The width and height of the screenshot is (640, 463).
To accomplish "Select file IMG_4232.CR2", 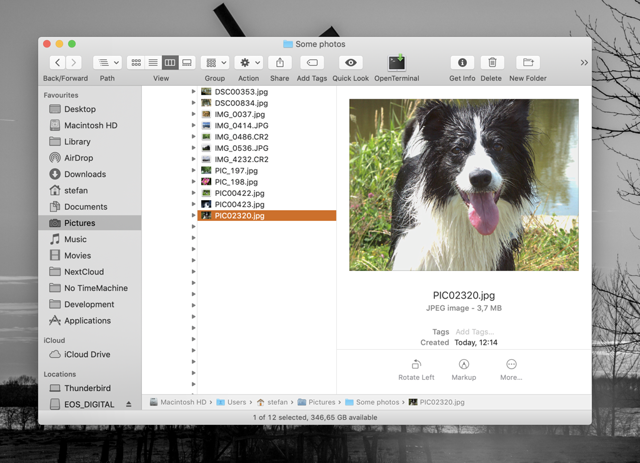I will [x=267, y=159].
